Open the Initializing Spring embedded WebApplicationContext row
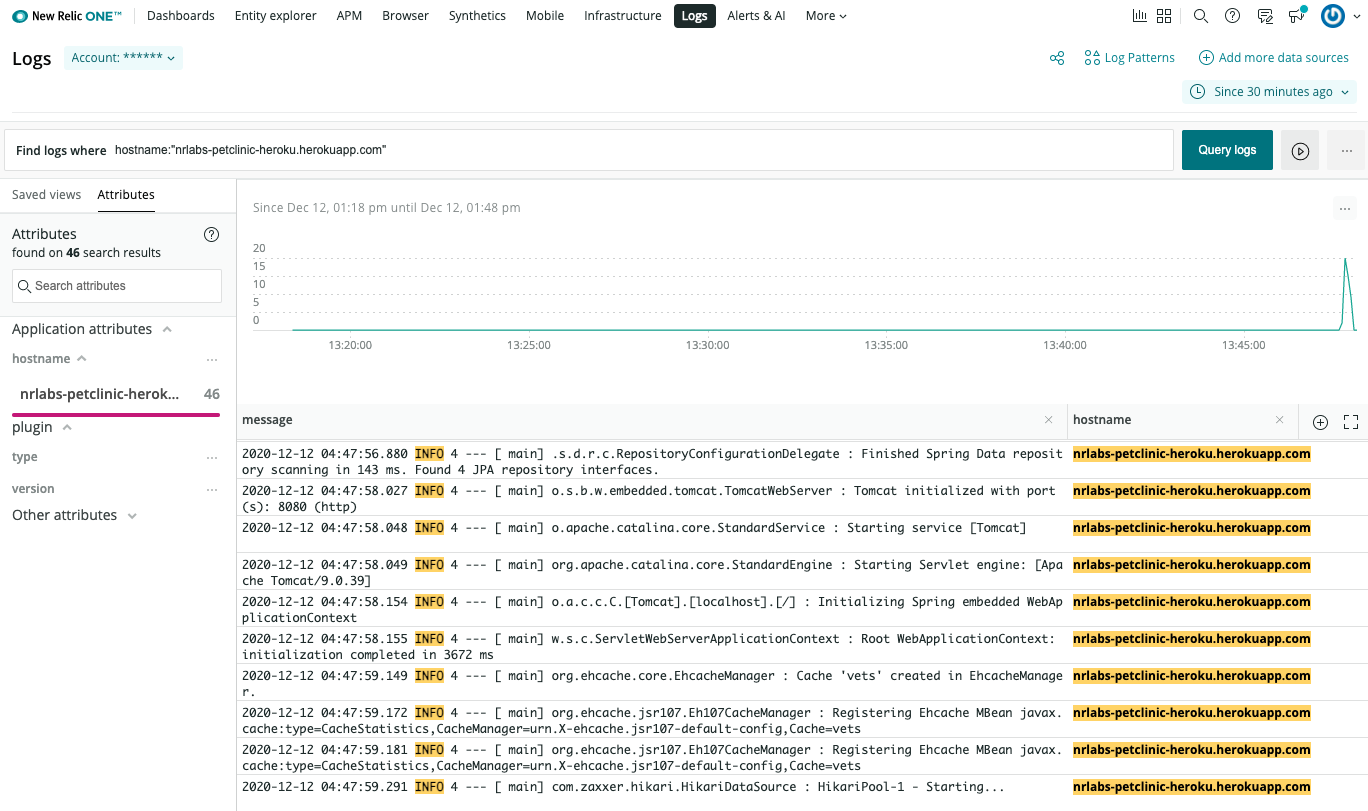 point(652,609)
